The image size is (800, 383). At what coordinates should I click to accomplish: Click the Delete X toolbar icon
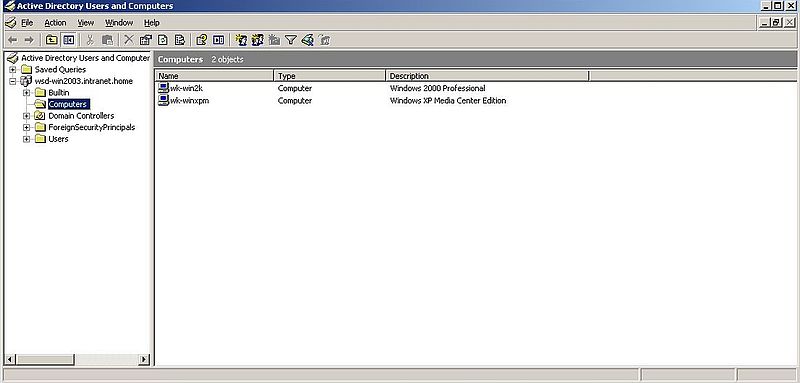(x=129, y=40)
